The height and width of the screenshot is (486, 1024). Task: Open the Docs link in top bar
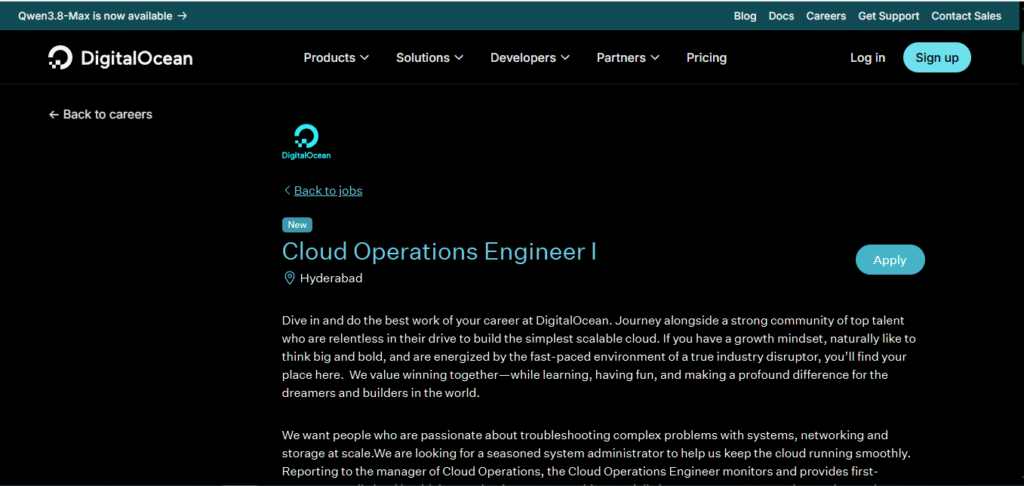point(781,16)
